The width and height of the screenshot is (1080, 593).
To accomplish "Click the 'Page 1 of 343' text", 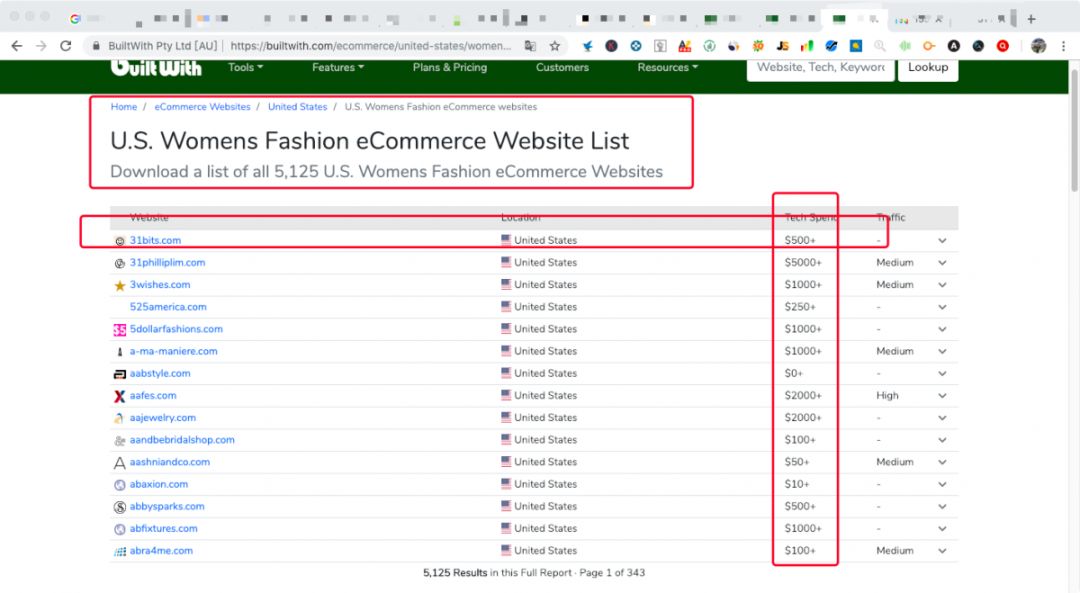I will (x=612, y=573).
